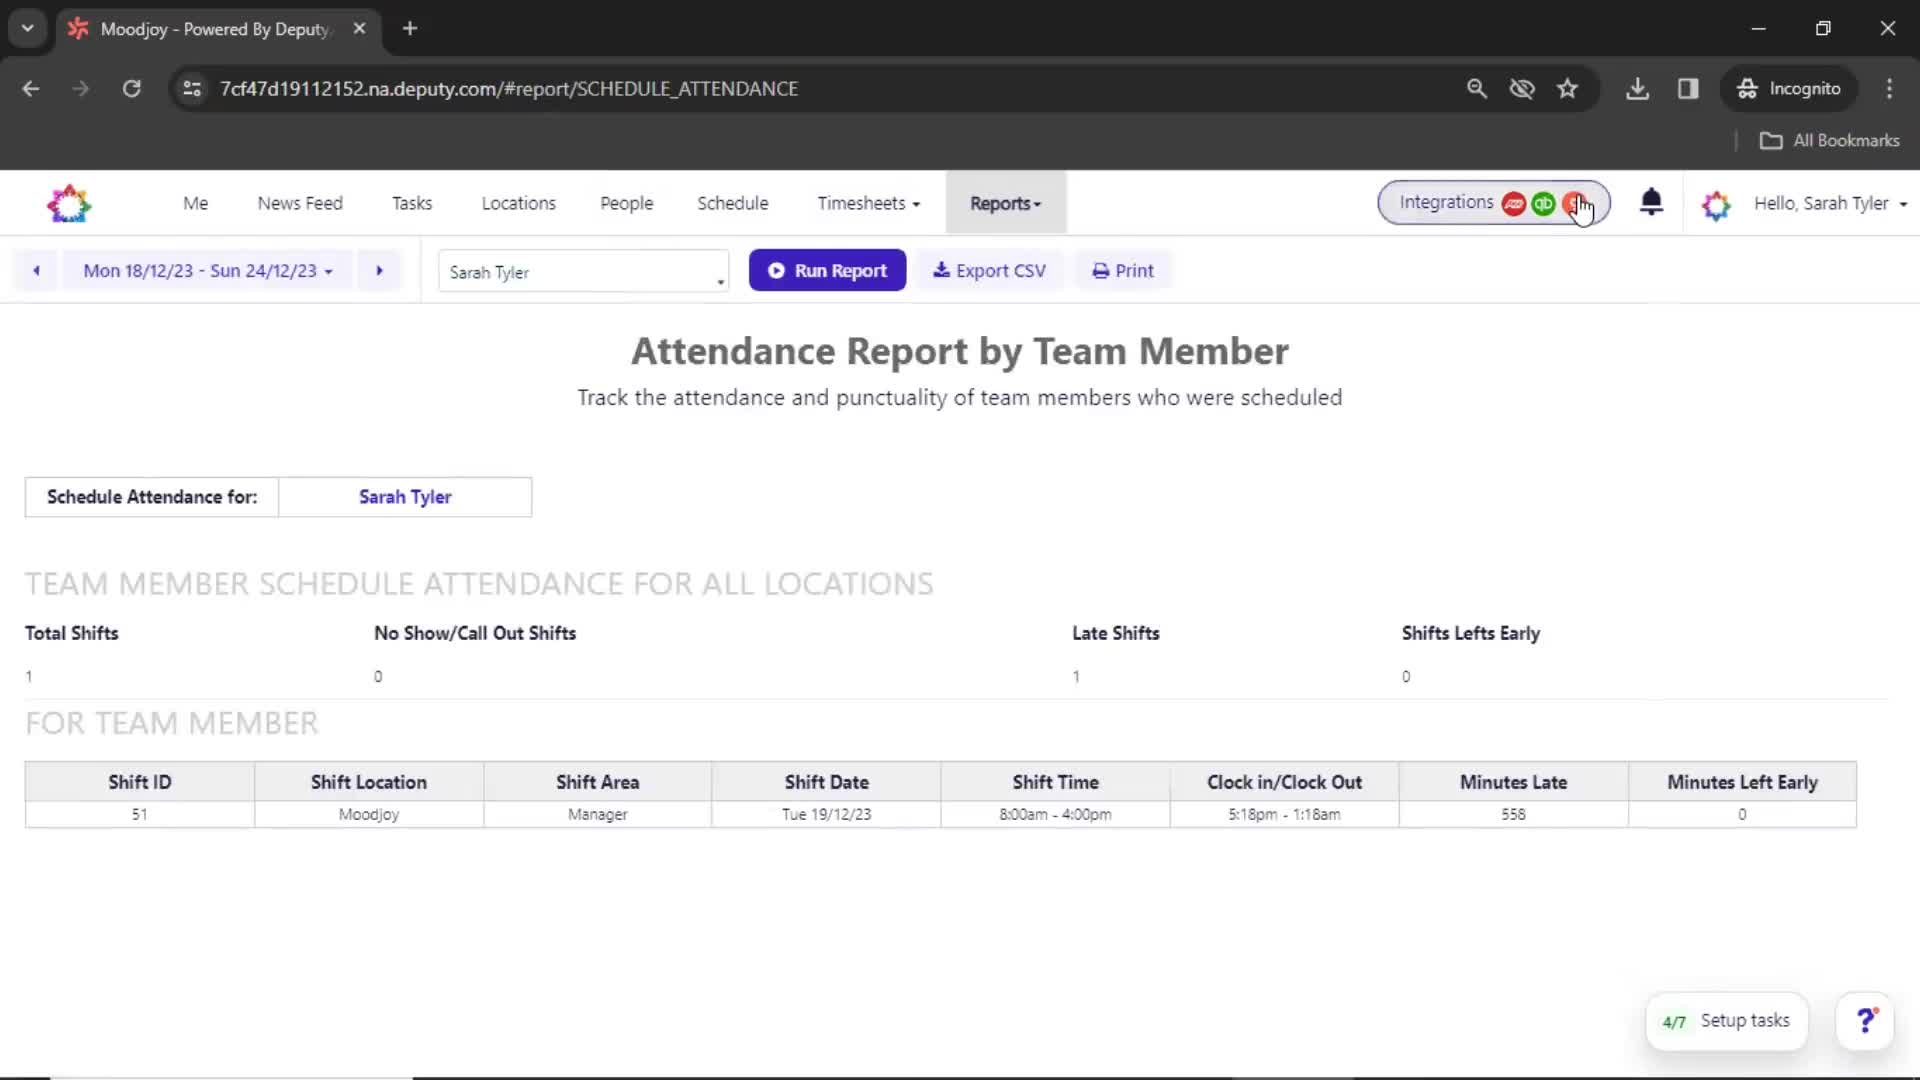This screenshot has width=1920, height=1080.
Task: Navigate to previous week arrow
Action: [x=37, y=270]
